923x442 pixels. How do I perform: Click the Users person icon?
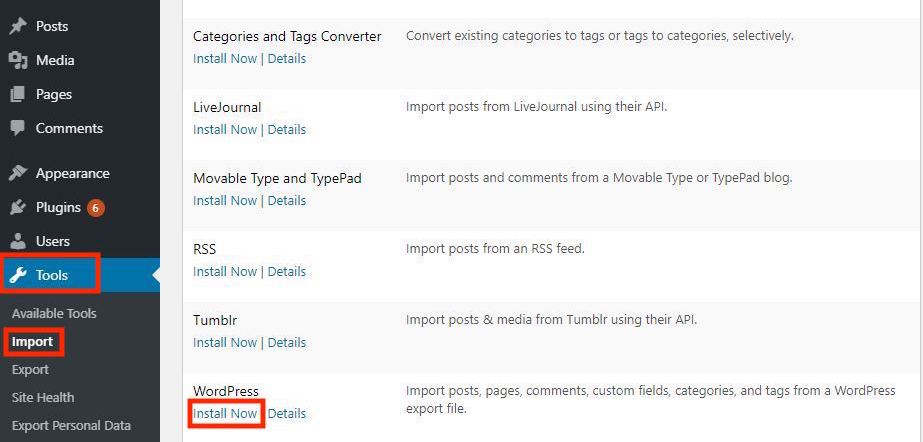pyautogui.click(x=18, y=241)
